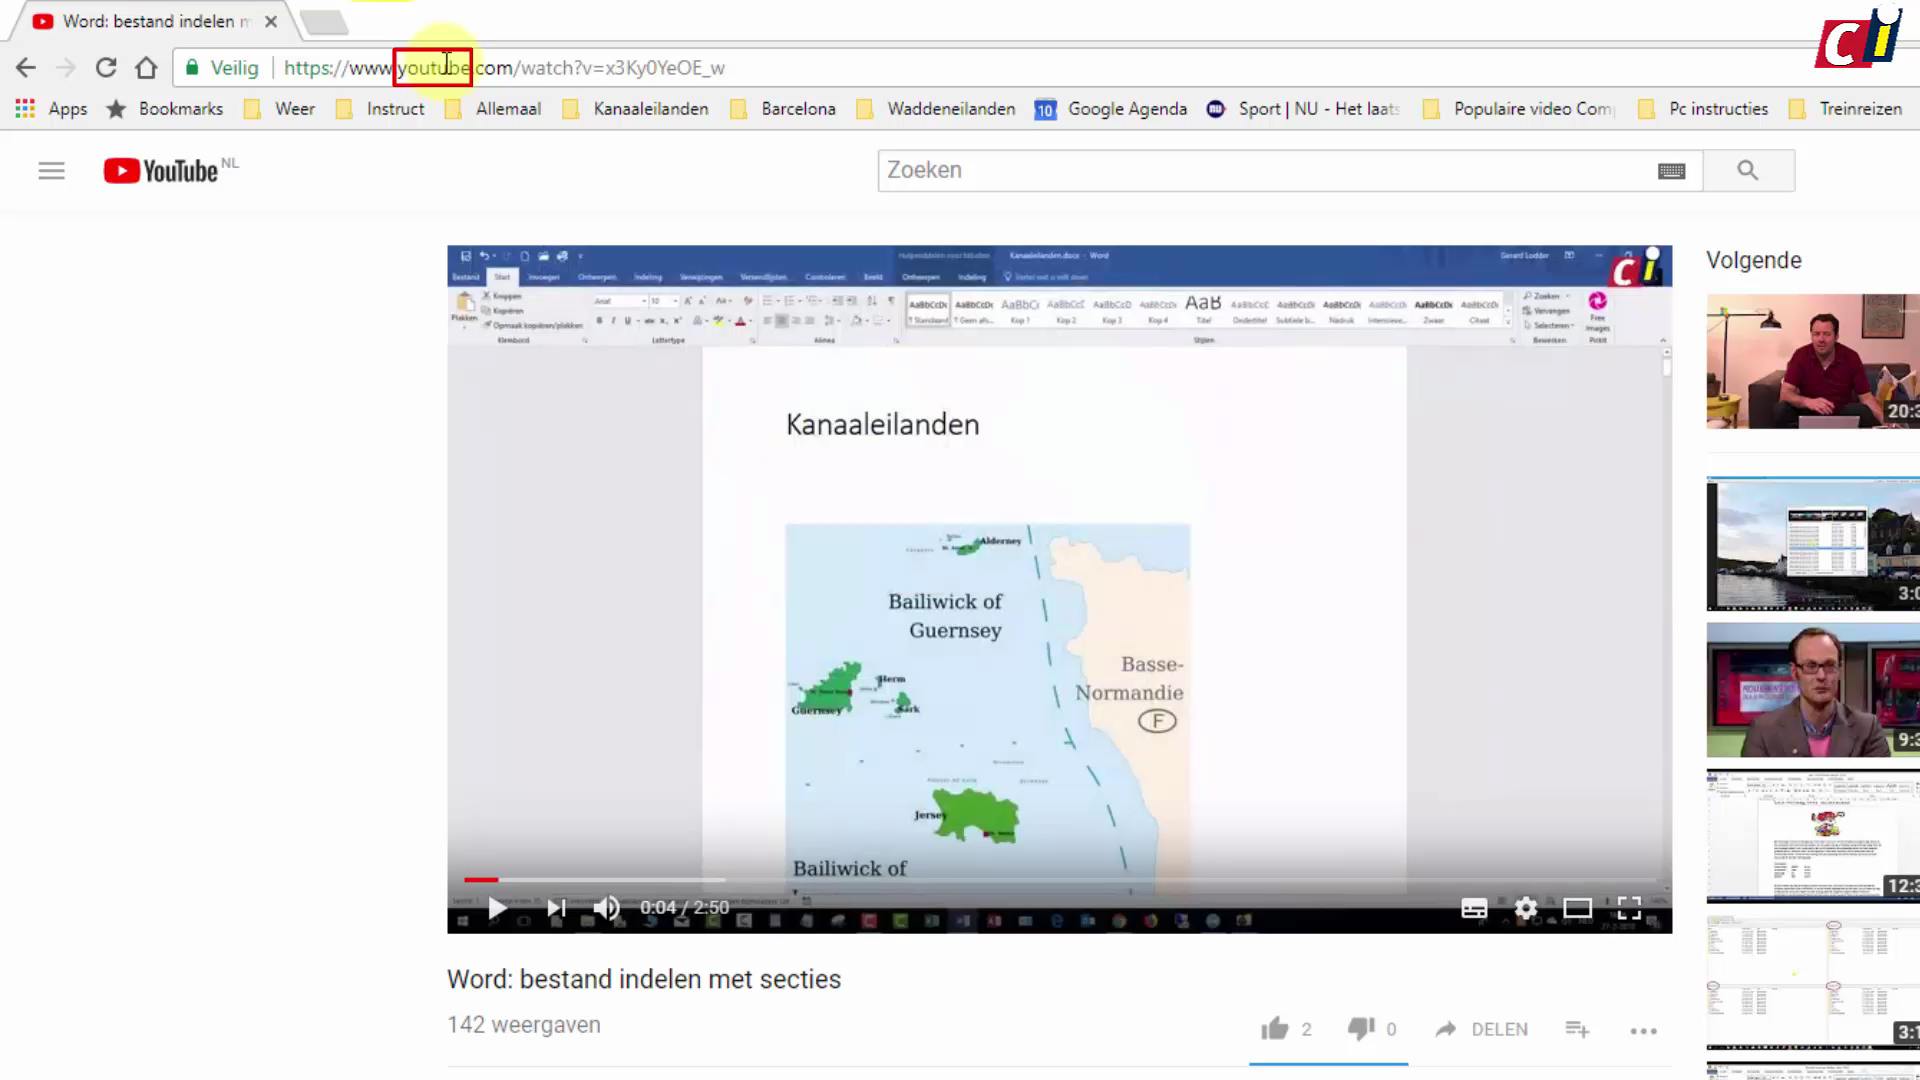Enter fullscreen mode
The height and width of the screenshot is (1080, 1920).
coord(1630,908)
